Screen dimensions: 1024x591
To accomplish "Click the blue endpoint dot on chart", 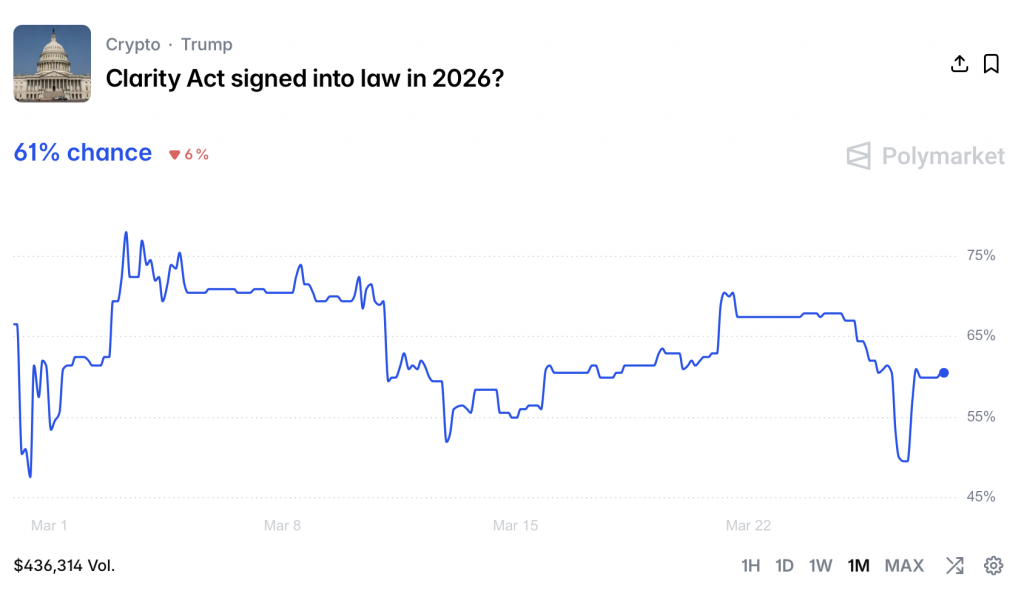I will 944,373.
